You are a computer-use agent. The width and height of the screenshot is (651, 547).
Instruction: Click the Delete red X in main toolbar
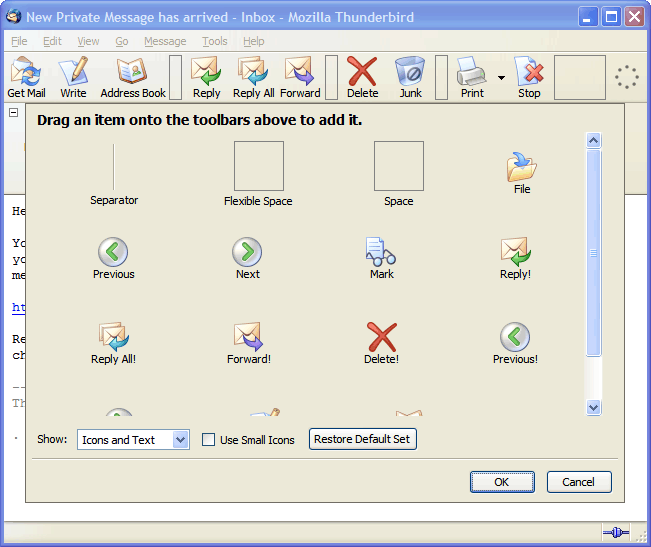click(x=362, y=78)
